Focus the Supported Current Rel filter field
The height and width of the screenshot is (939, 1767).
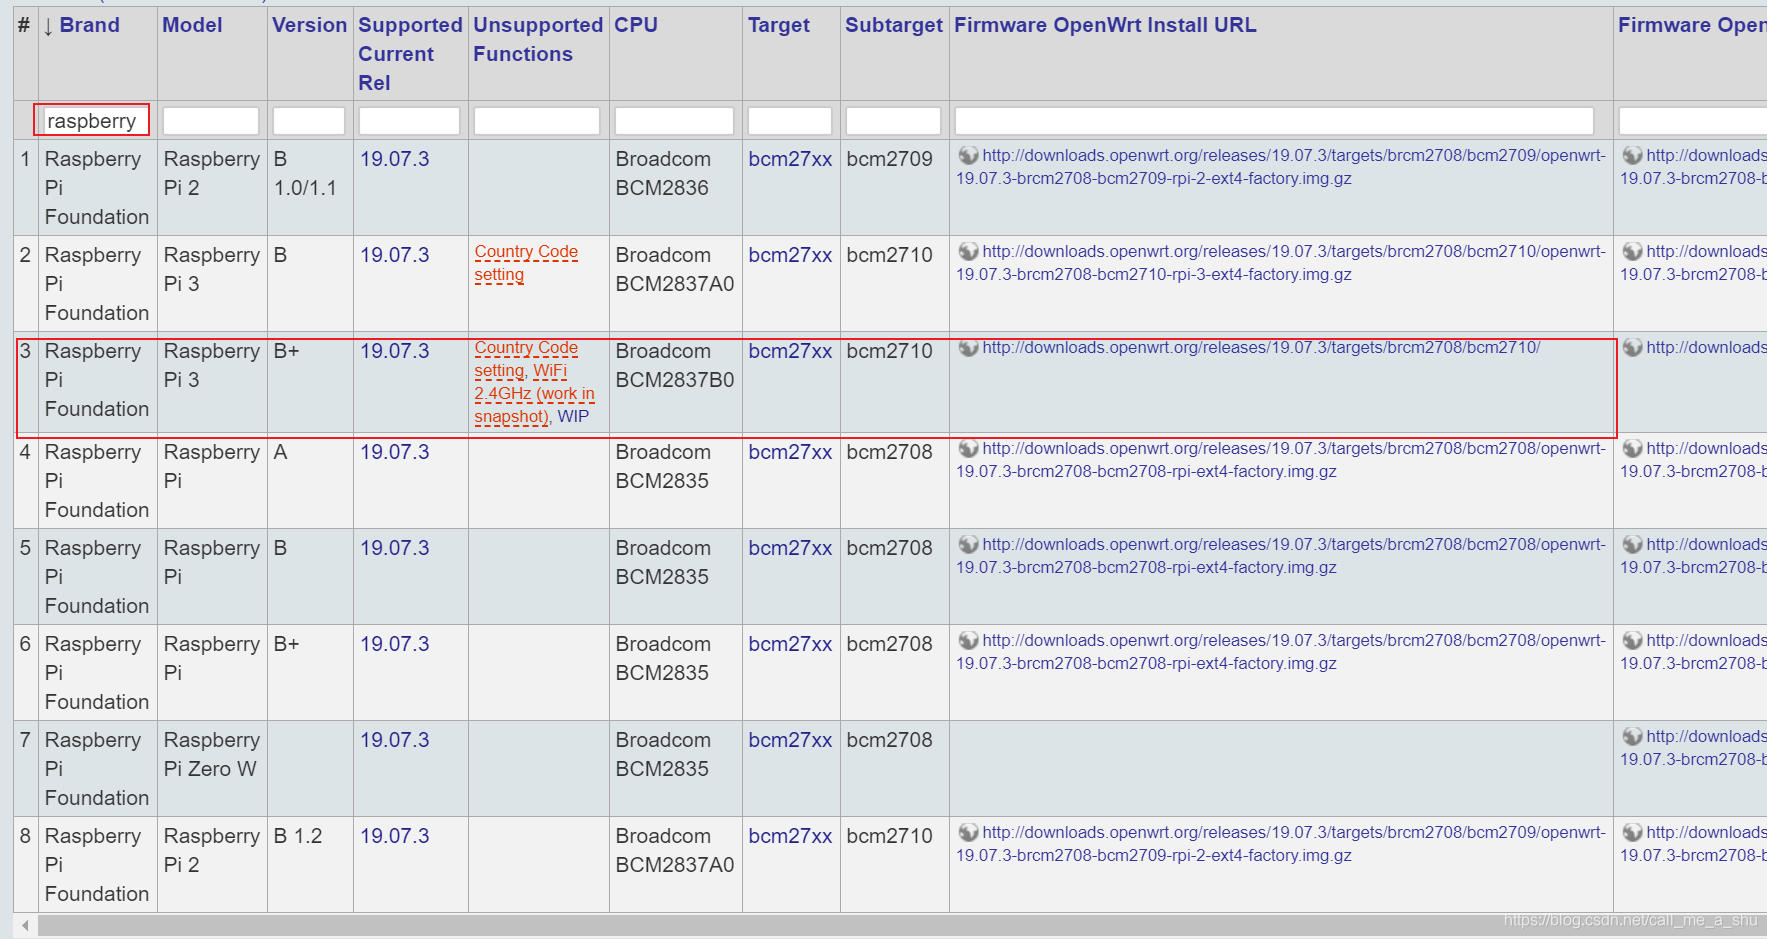[x=410, y=121]
